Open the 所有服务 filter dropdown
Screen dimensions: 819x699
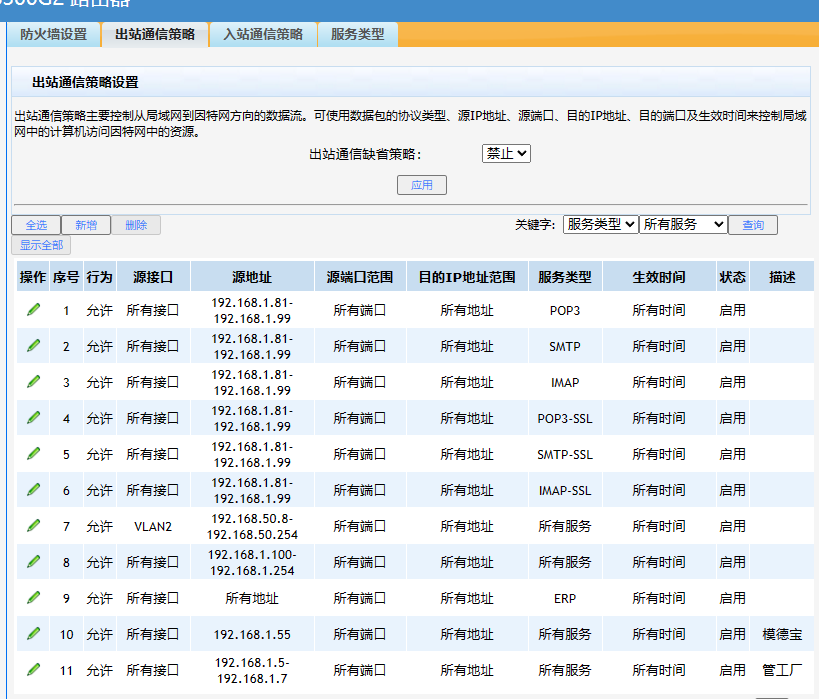[683, 225]
